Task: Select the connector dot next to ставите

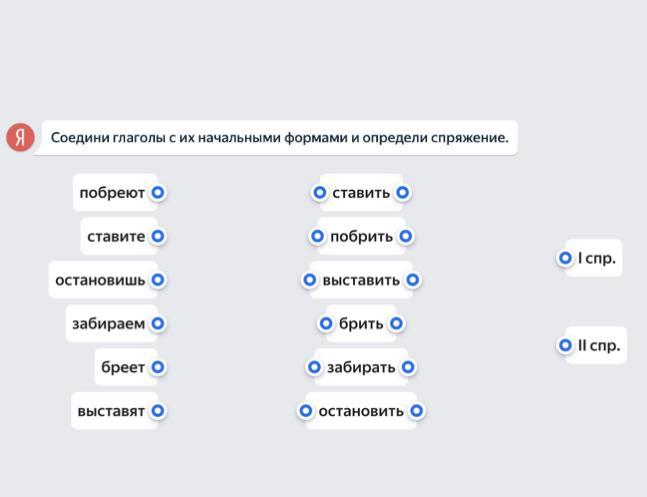Action: (x=157, y=237)
